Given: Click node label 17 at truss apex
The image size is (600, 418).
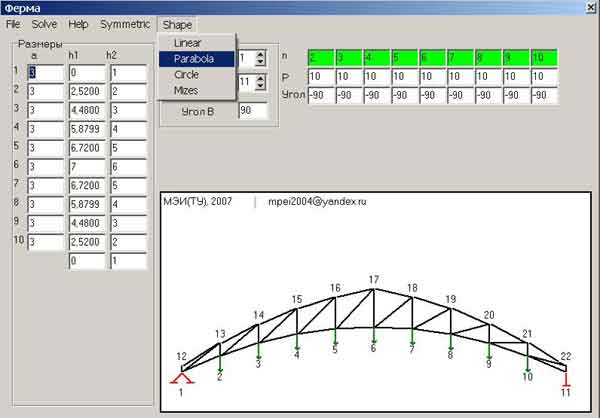Looking at the screenshot, I should (x=374, y=280).
